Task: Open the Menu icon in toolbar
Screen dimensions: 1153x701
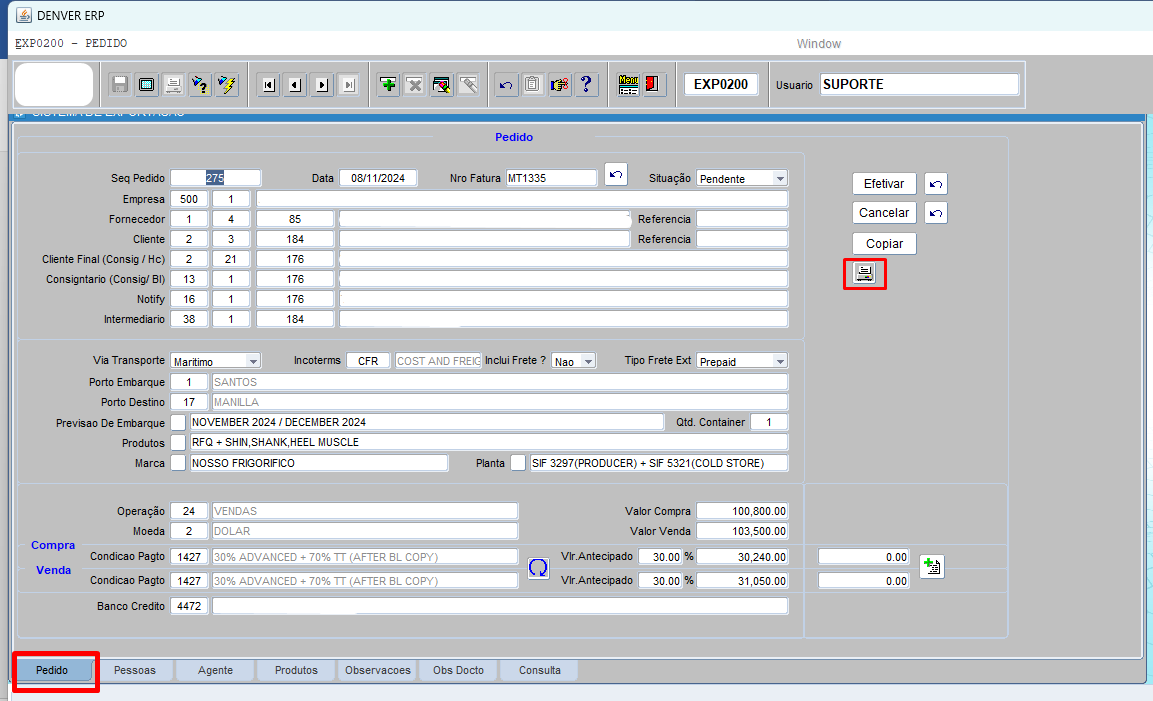Action: click(x=628, y=85)
